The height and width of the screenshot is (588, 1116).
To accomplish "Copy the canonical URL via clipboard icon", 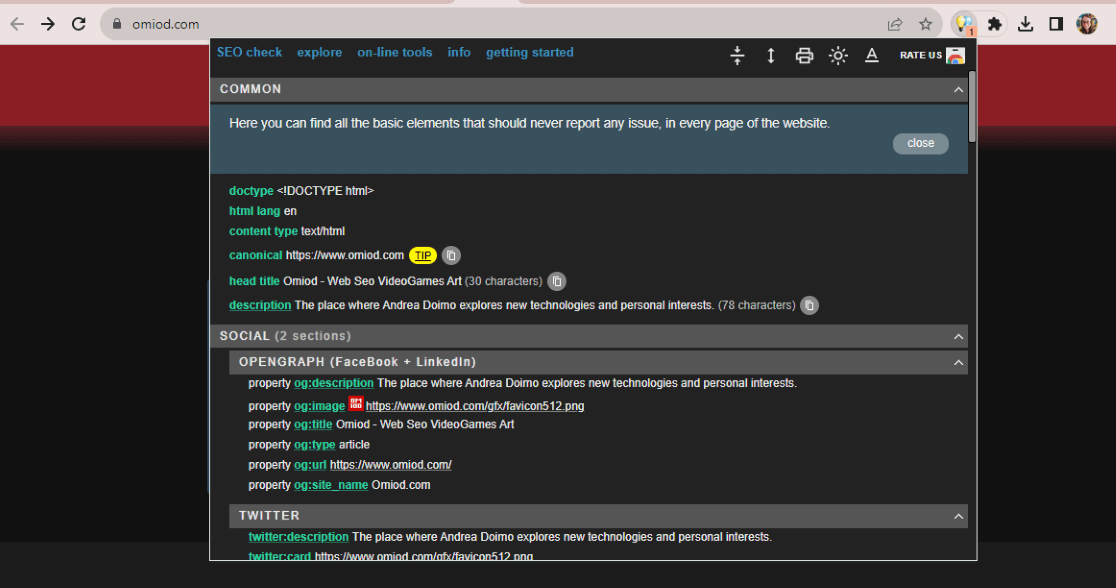I will [x=450, y=255].
